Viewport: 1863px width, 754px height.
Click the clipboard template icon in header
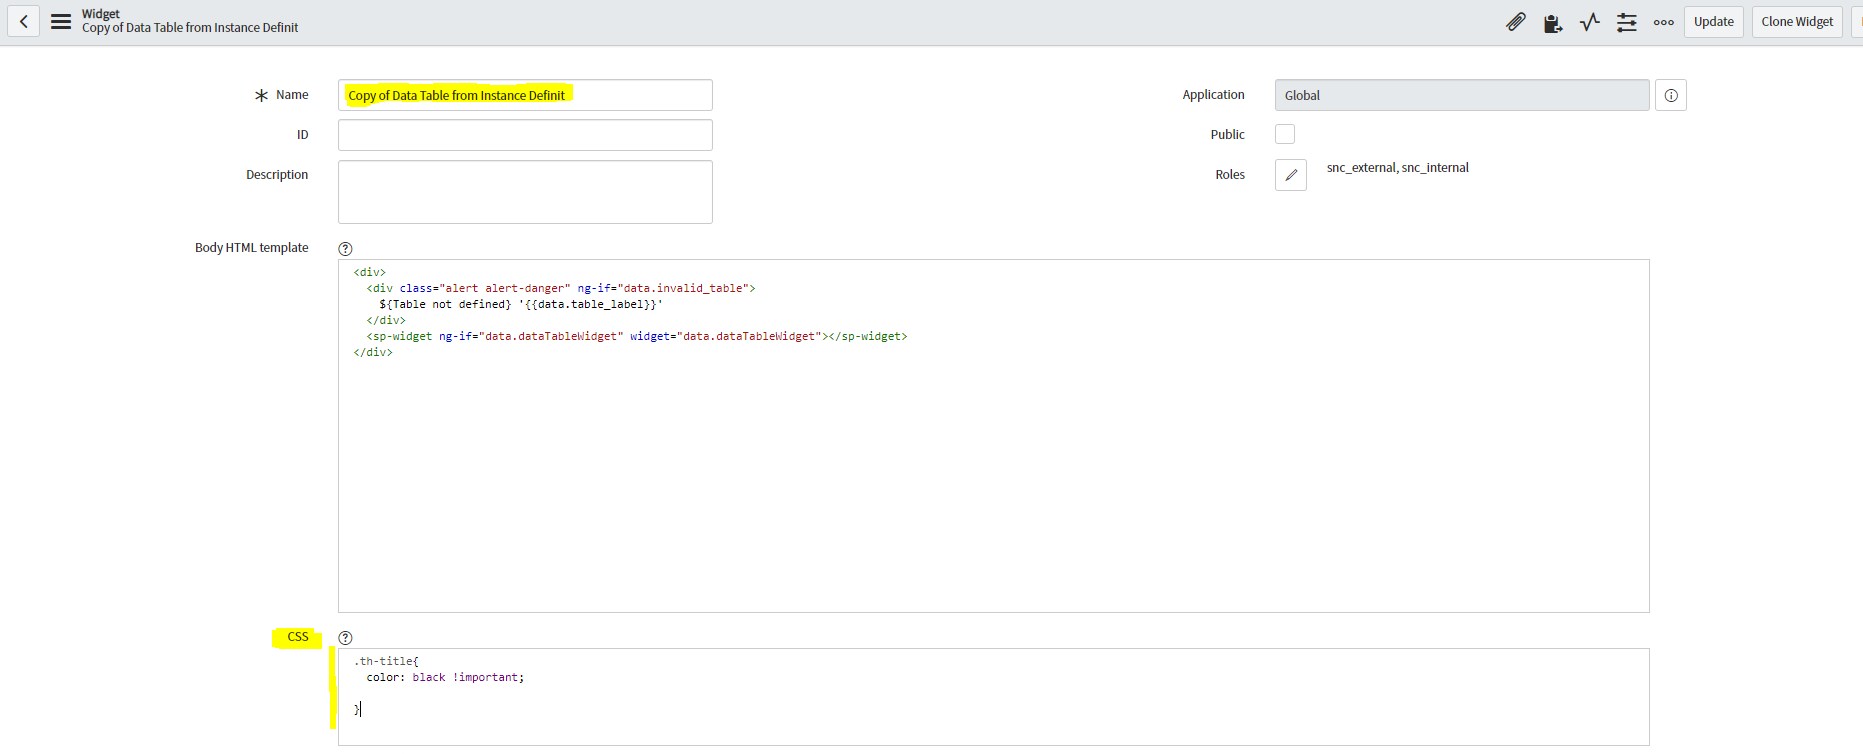click(1552, 23)
